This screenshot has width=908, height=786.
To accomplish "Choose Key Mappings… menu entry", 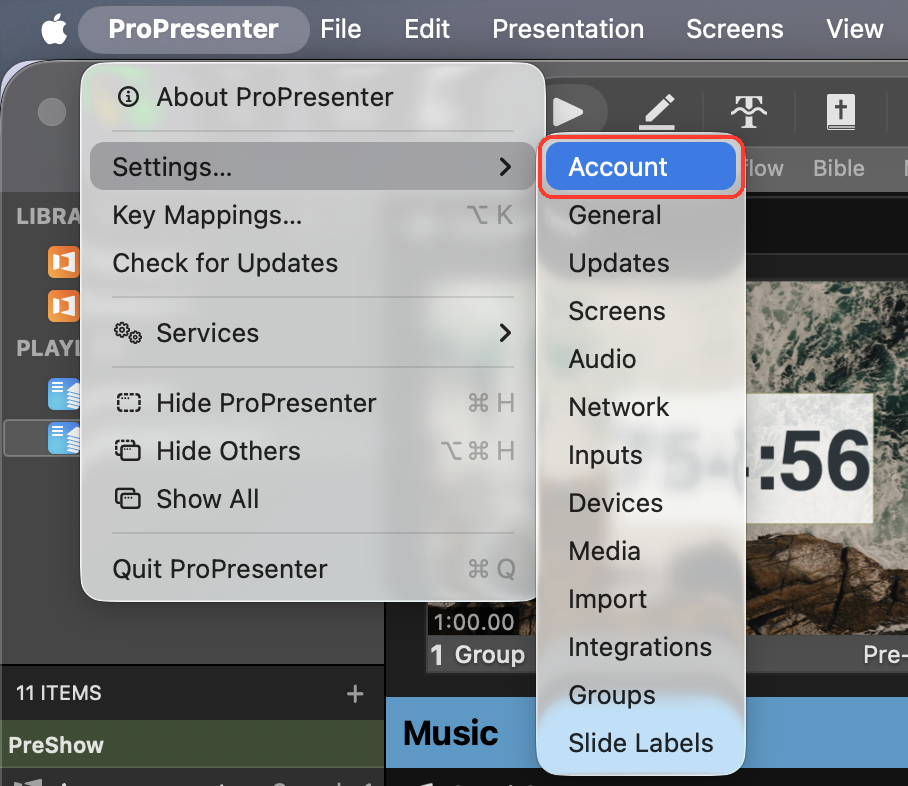I will tap(313, 215).
